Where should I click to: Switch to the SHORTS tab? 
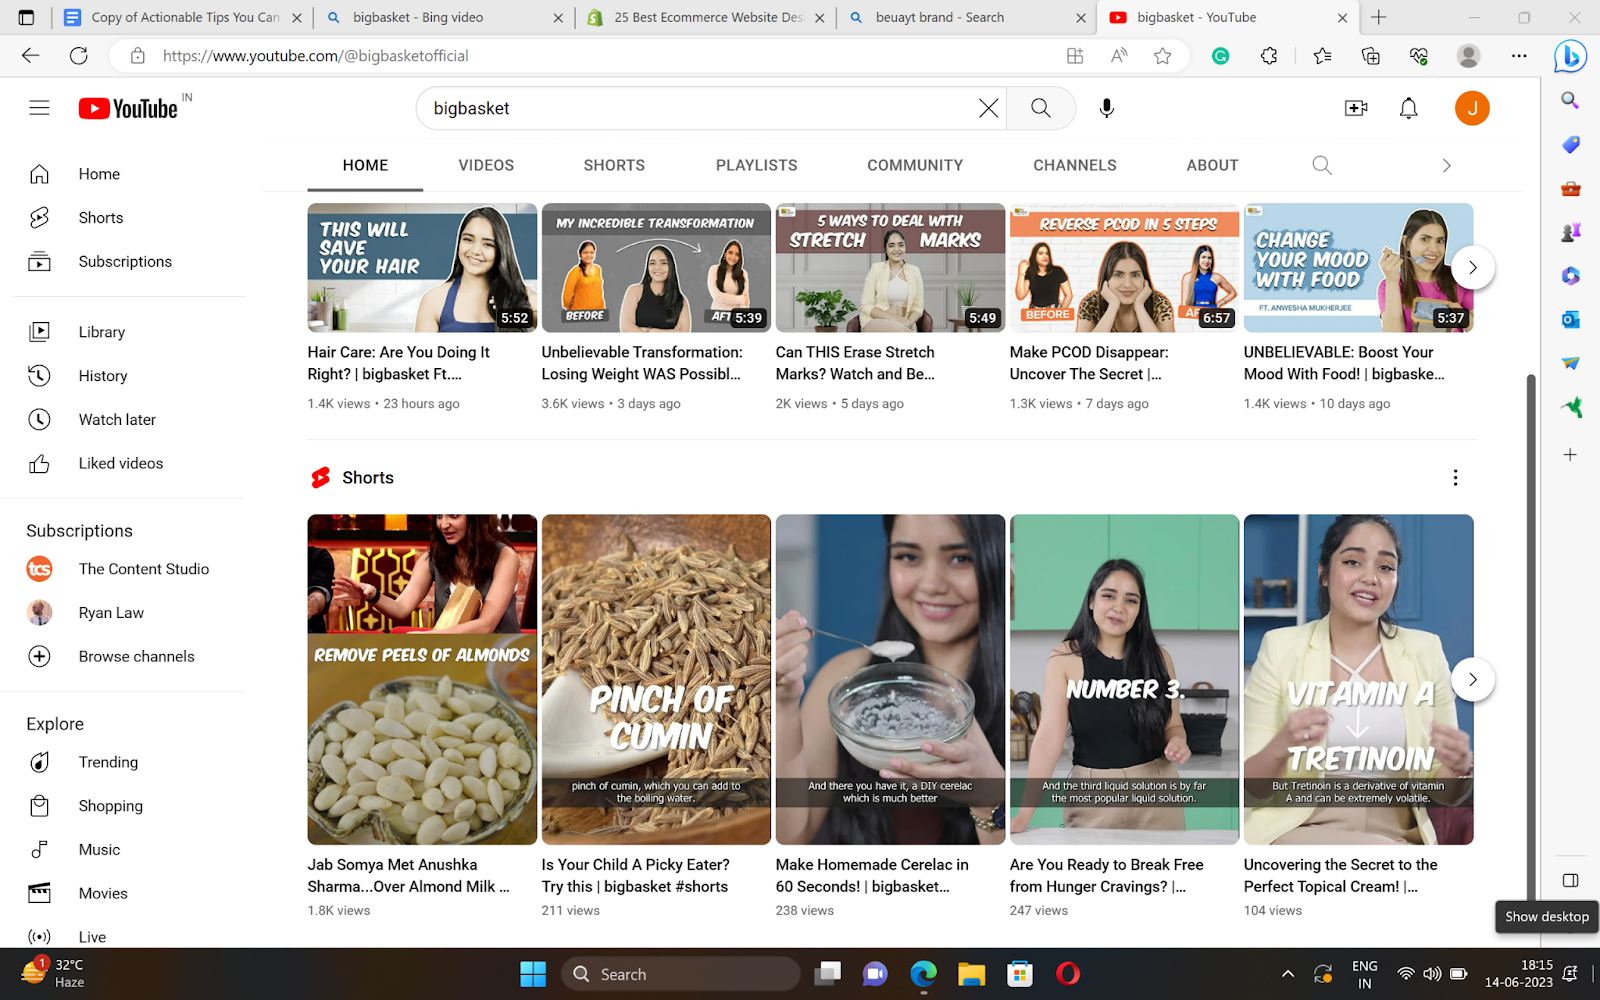614,165
